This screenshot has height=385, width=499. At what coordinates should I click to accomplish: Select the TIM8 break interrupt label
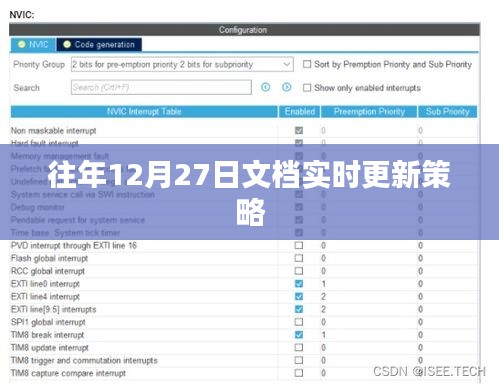47,335
